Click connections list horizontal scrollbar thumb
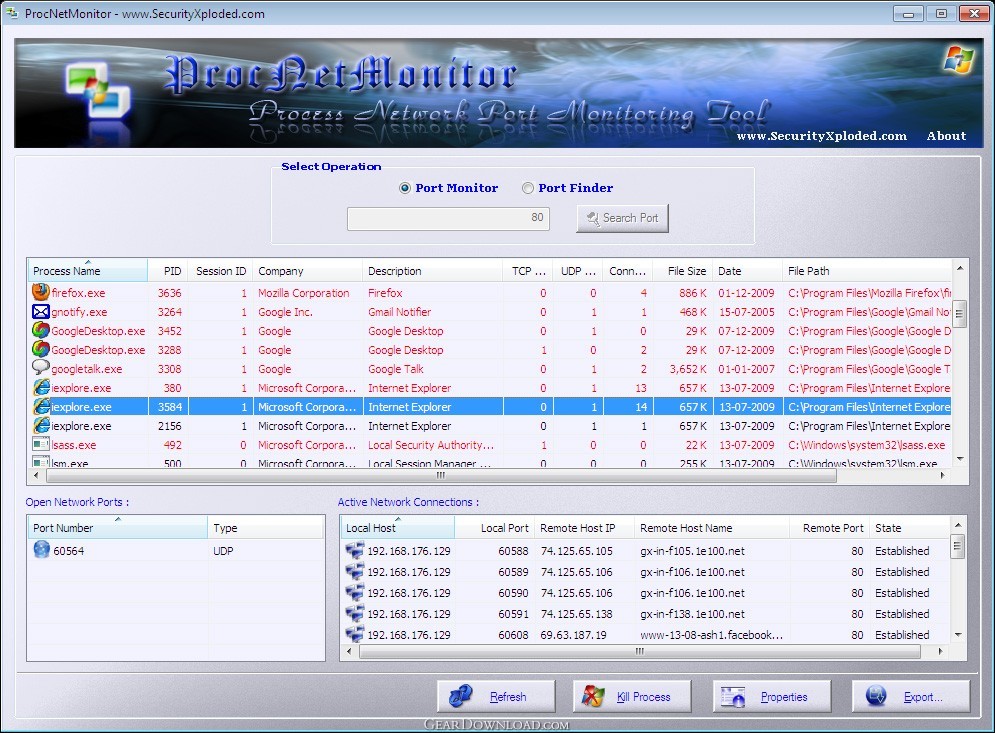995x733 pixels. pos(640,651)
